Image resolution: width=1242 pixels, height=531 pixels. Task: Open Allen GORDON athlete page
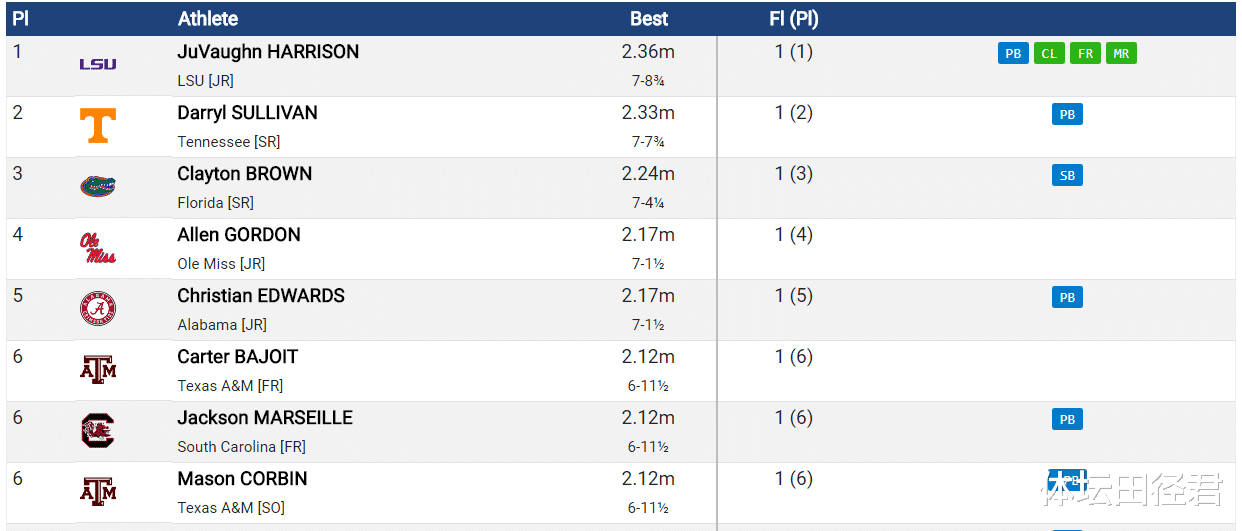click(x=239, y=235)
